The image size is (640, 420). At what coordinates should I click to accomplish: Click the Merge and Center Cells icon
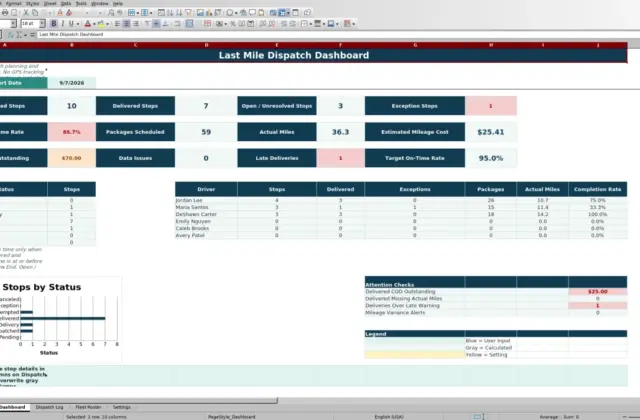coord(189,24)
